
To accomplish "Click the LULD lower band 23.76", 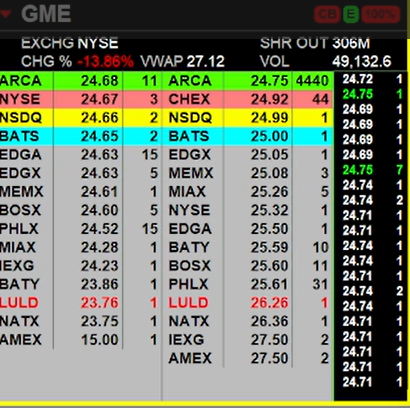I will (x=81, y=303).
